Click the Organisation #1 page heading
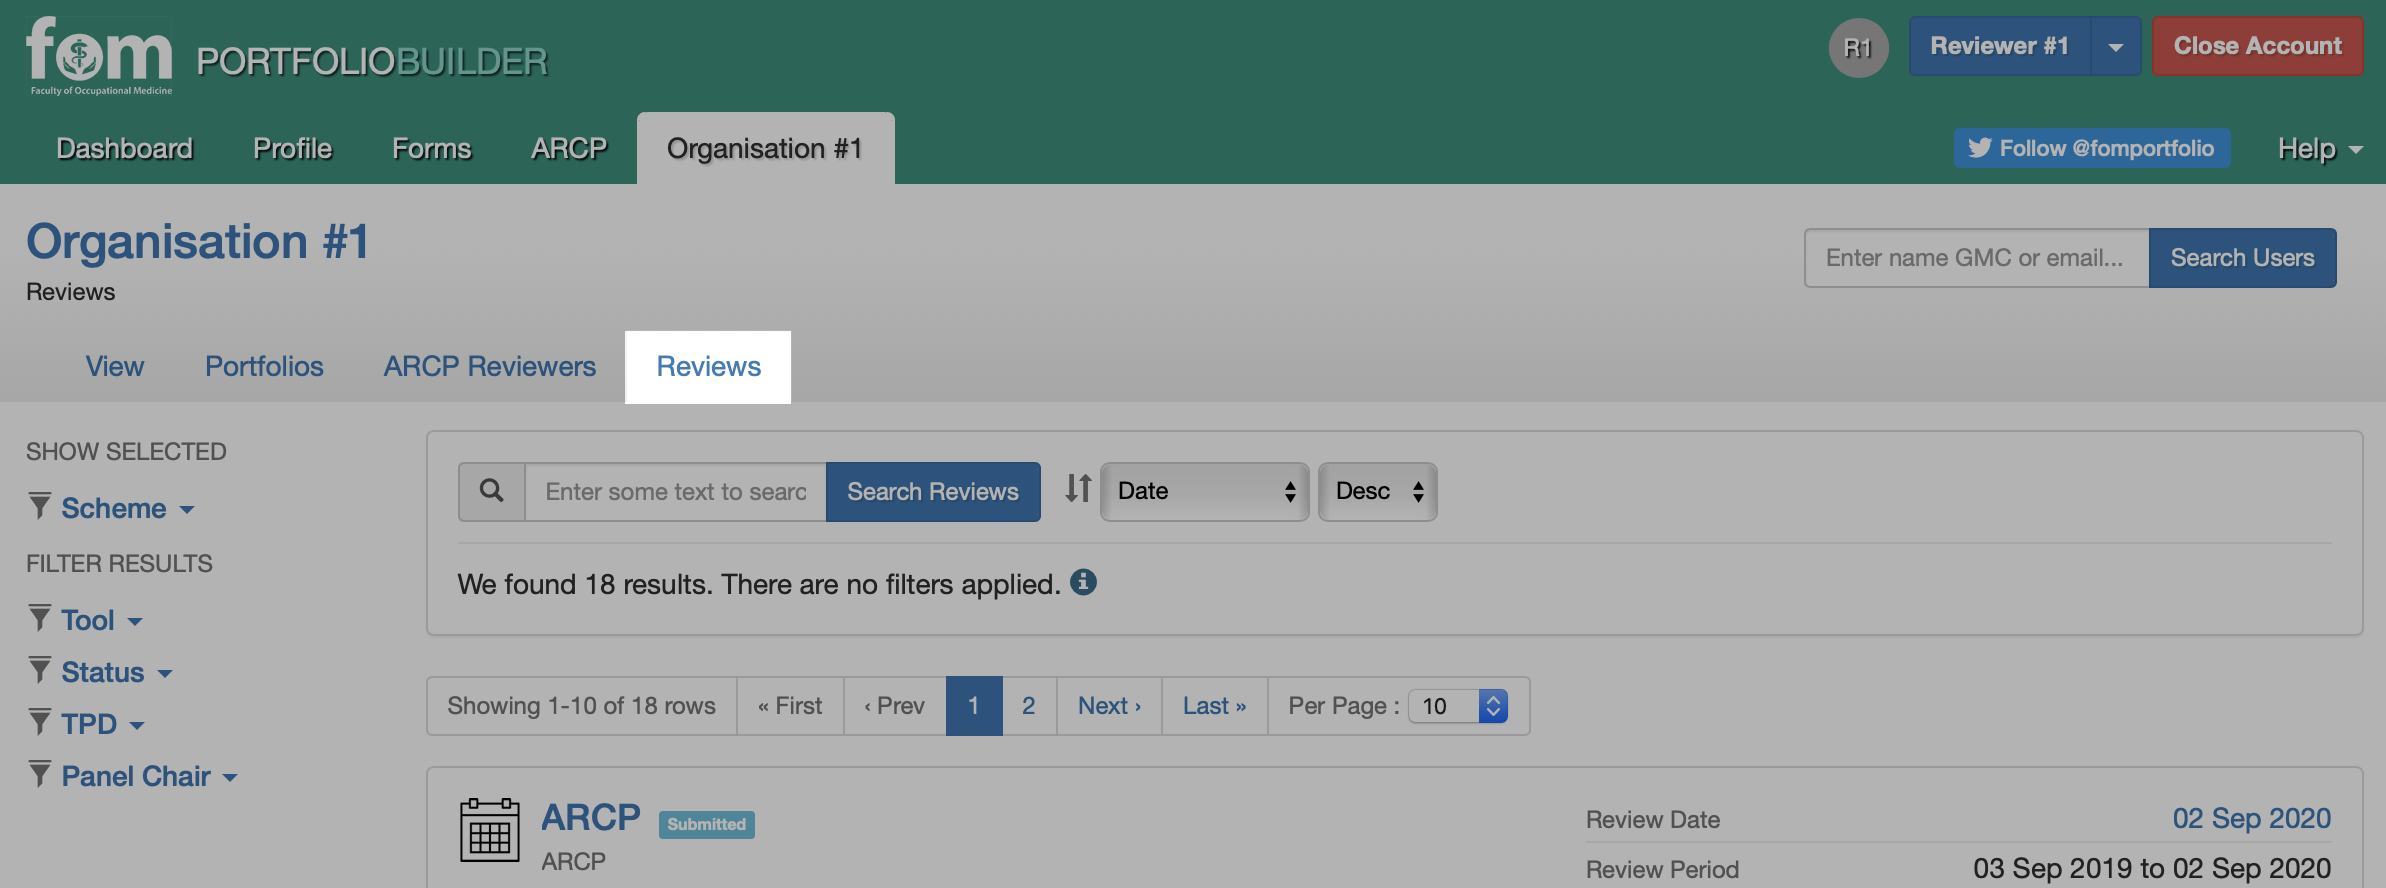This screenshot has width=2386, height=888. [198, 242]
